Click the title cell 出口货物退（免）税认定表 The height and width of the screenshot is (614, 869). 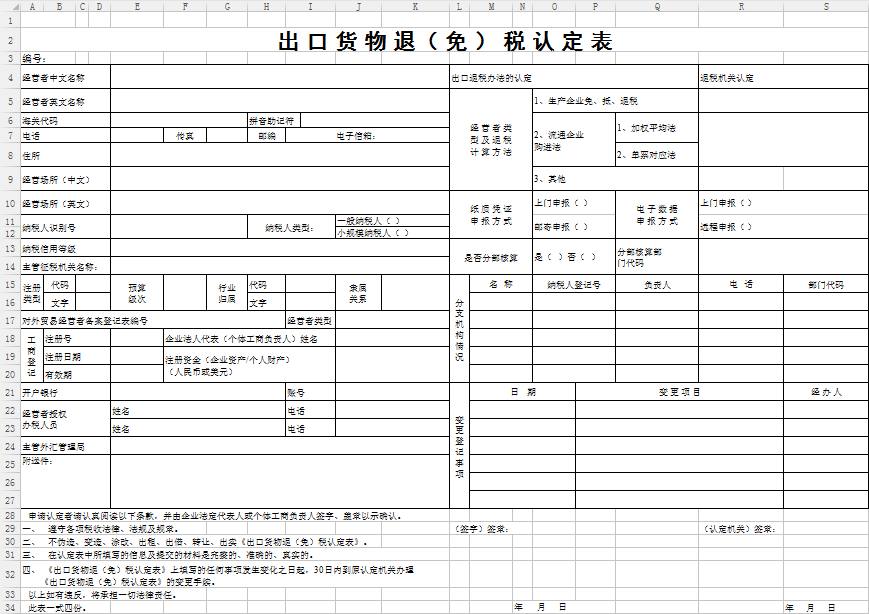[445, 41]
